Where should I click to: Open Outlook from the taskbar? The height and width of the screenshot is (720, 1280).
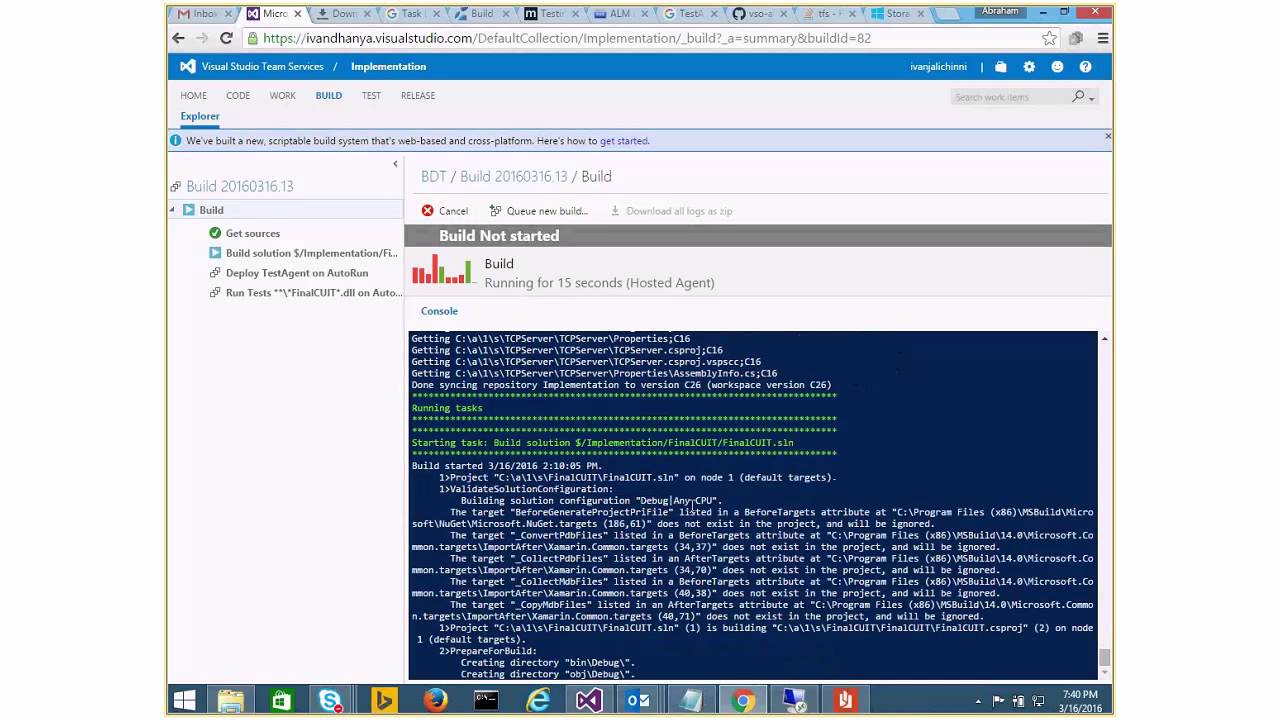pyautogui.click(x=639, y=700)
